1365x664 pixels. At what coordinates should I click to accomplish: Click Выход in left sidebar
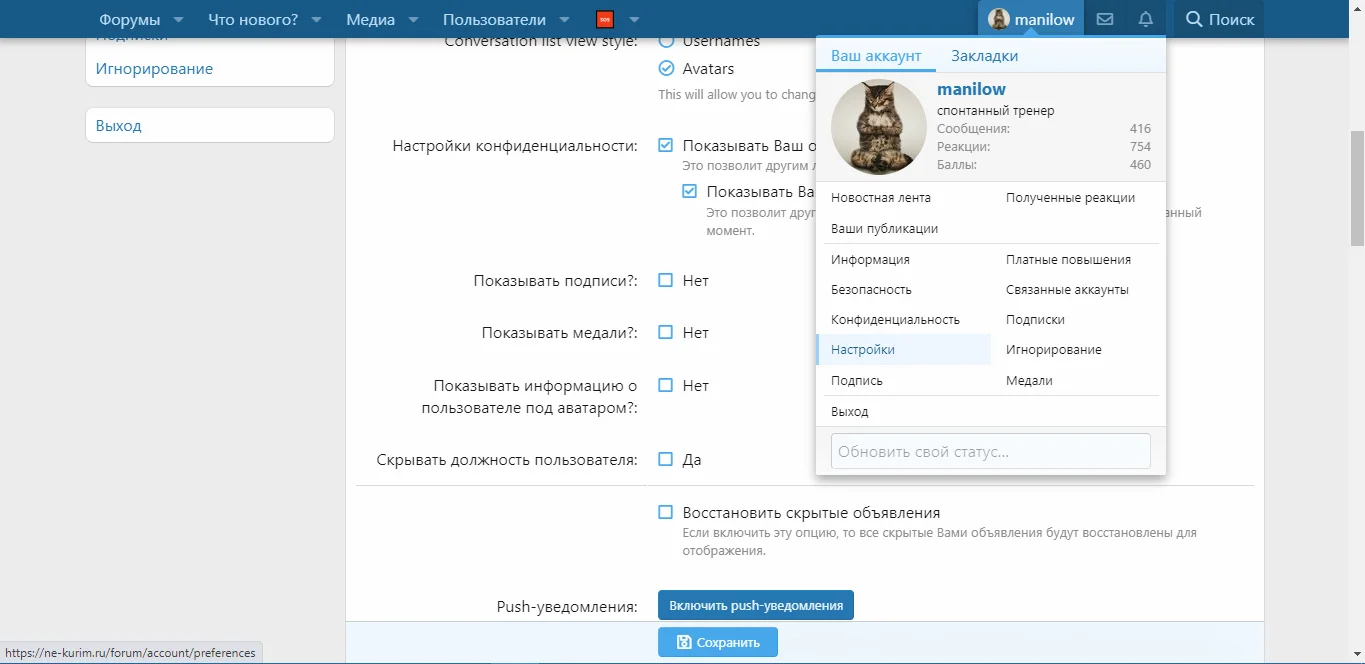coord(119,125)
